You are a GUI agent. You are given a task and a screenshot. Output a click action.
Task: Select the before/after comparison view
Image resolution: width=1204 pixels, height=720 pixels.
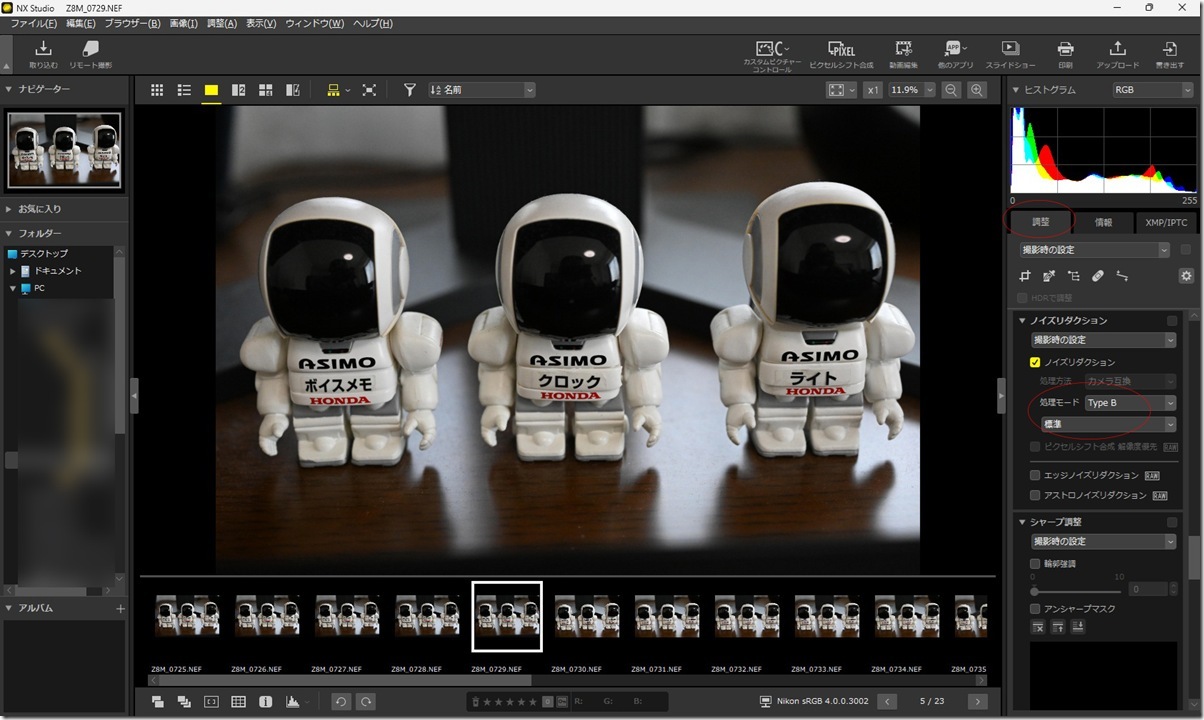pos(292,90)
